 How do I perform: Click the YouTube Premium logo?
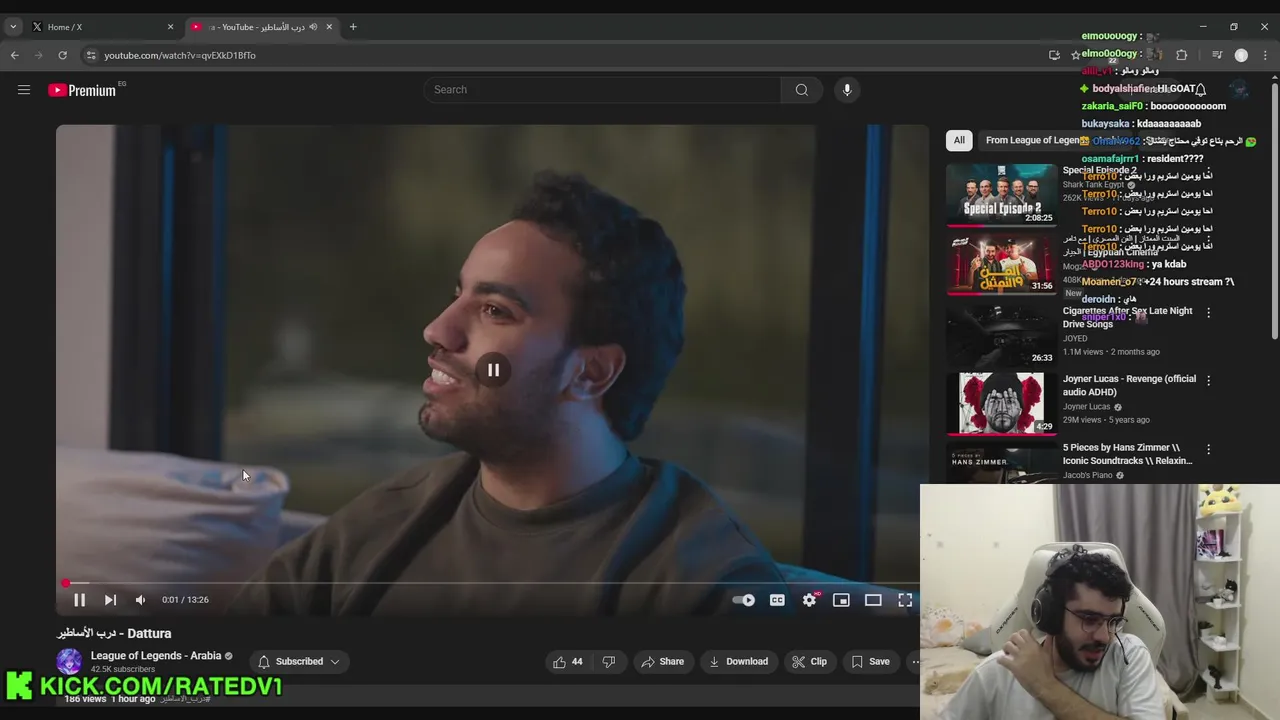[82, 90]
